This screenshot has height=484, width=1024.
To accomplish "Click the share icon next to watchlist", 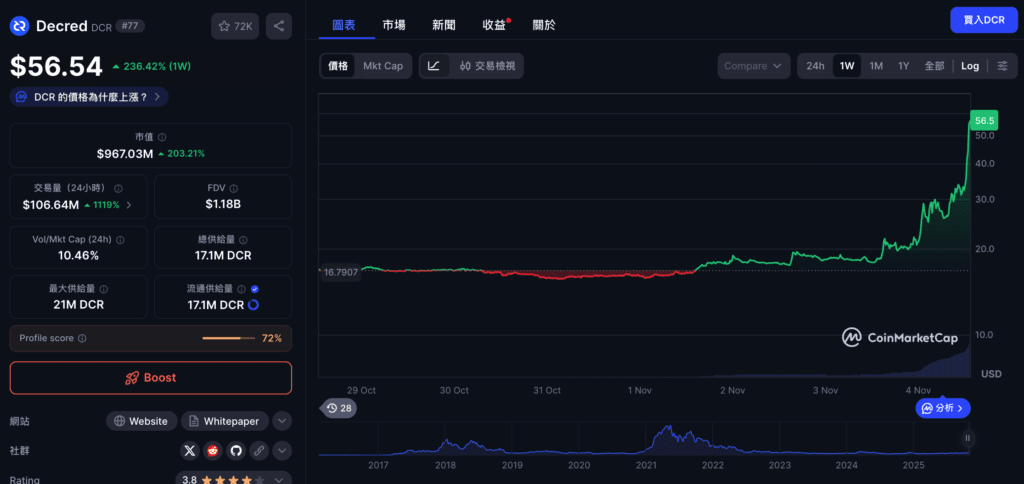I will 278,27.
